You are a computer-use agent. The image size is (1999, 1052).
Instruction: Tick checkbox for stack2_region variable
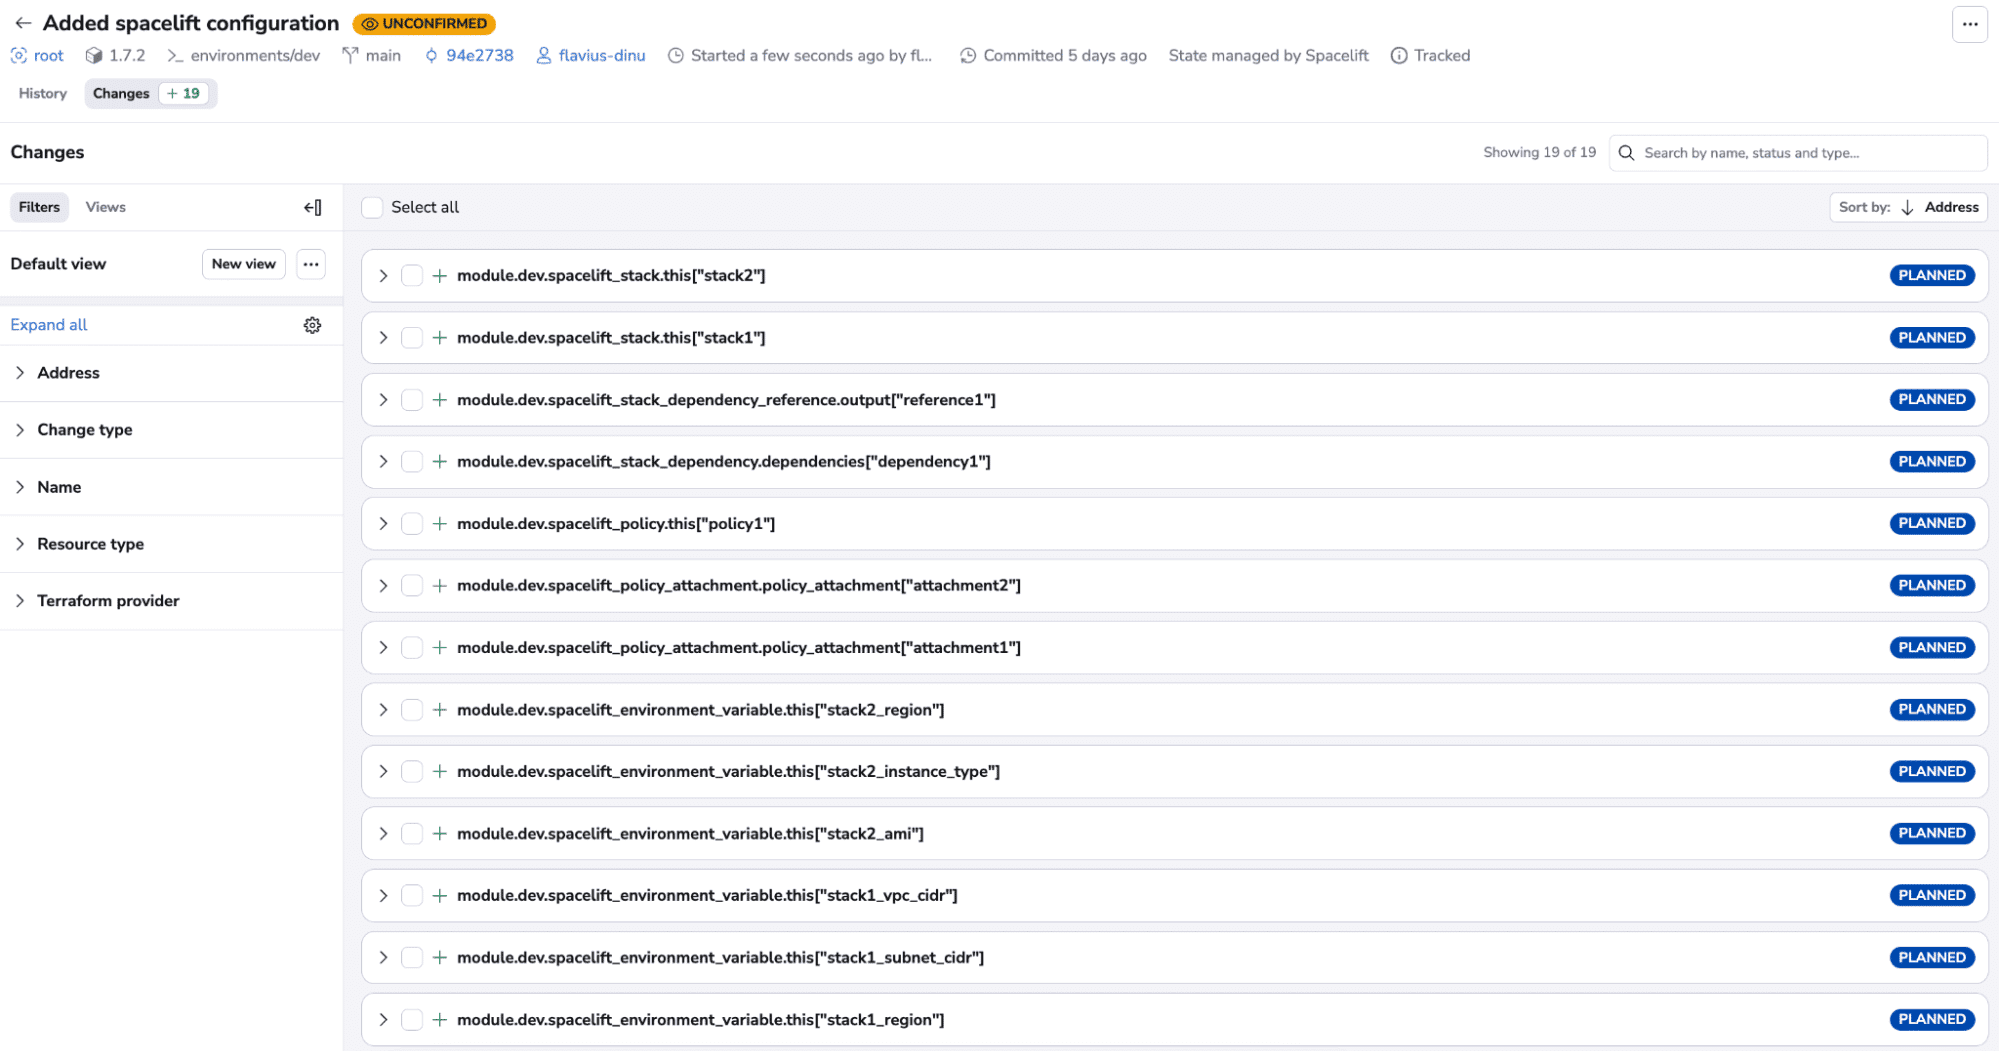412,710
